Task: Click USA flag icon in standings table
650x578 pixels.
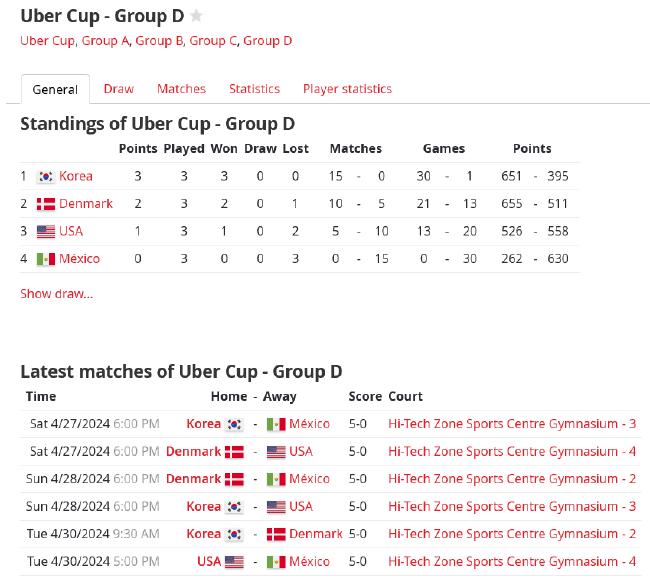Action: point(46,231)
